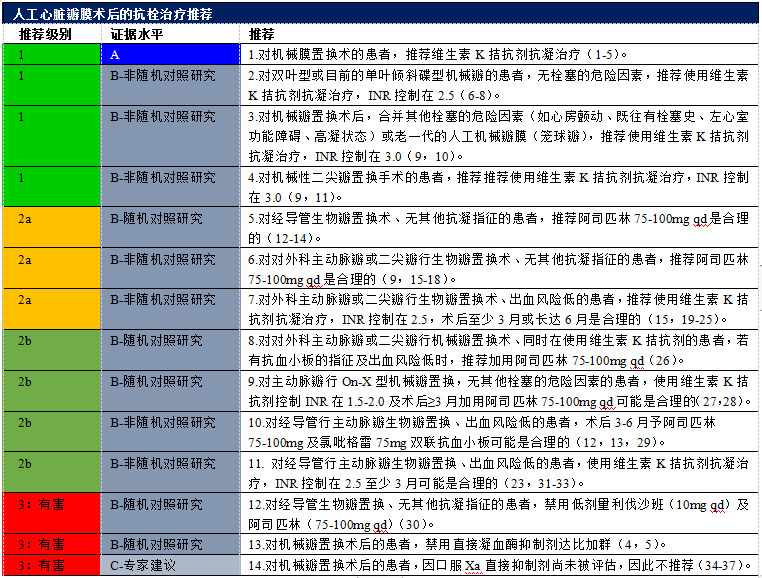Click recommendation 13 text about '达比加群'

[457, 544]
